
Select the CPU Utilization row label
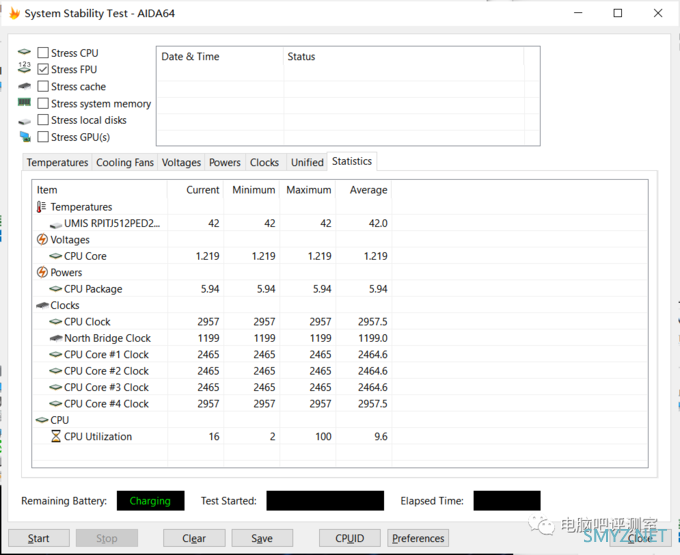pyautogui.click(x=98, y=437)
